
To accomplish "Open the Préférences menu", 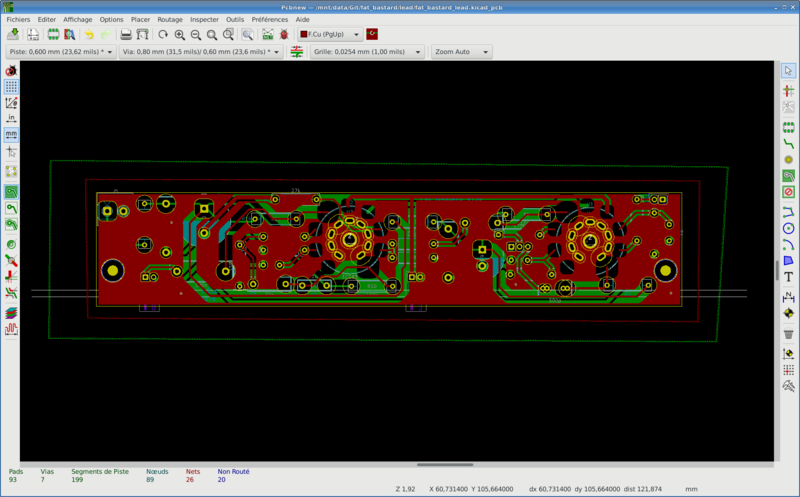I will 269,19.
